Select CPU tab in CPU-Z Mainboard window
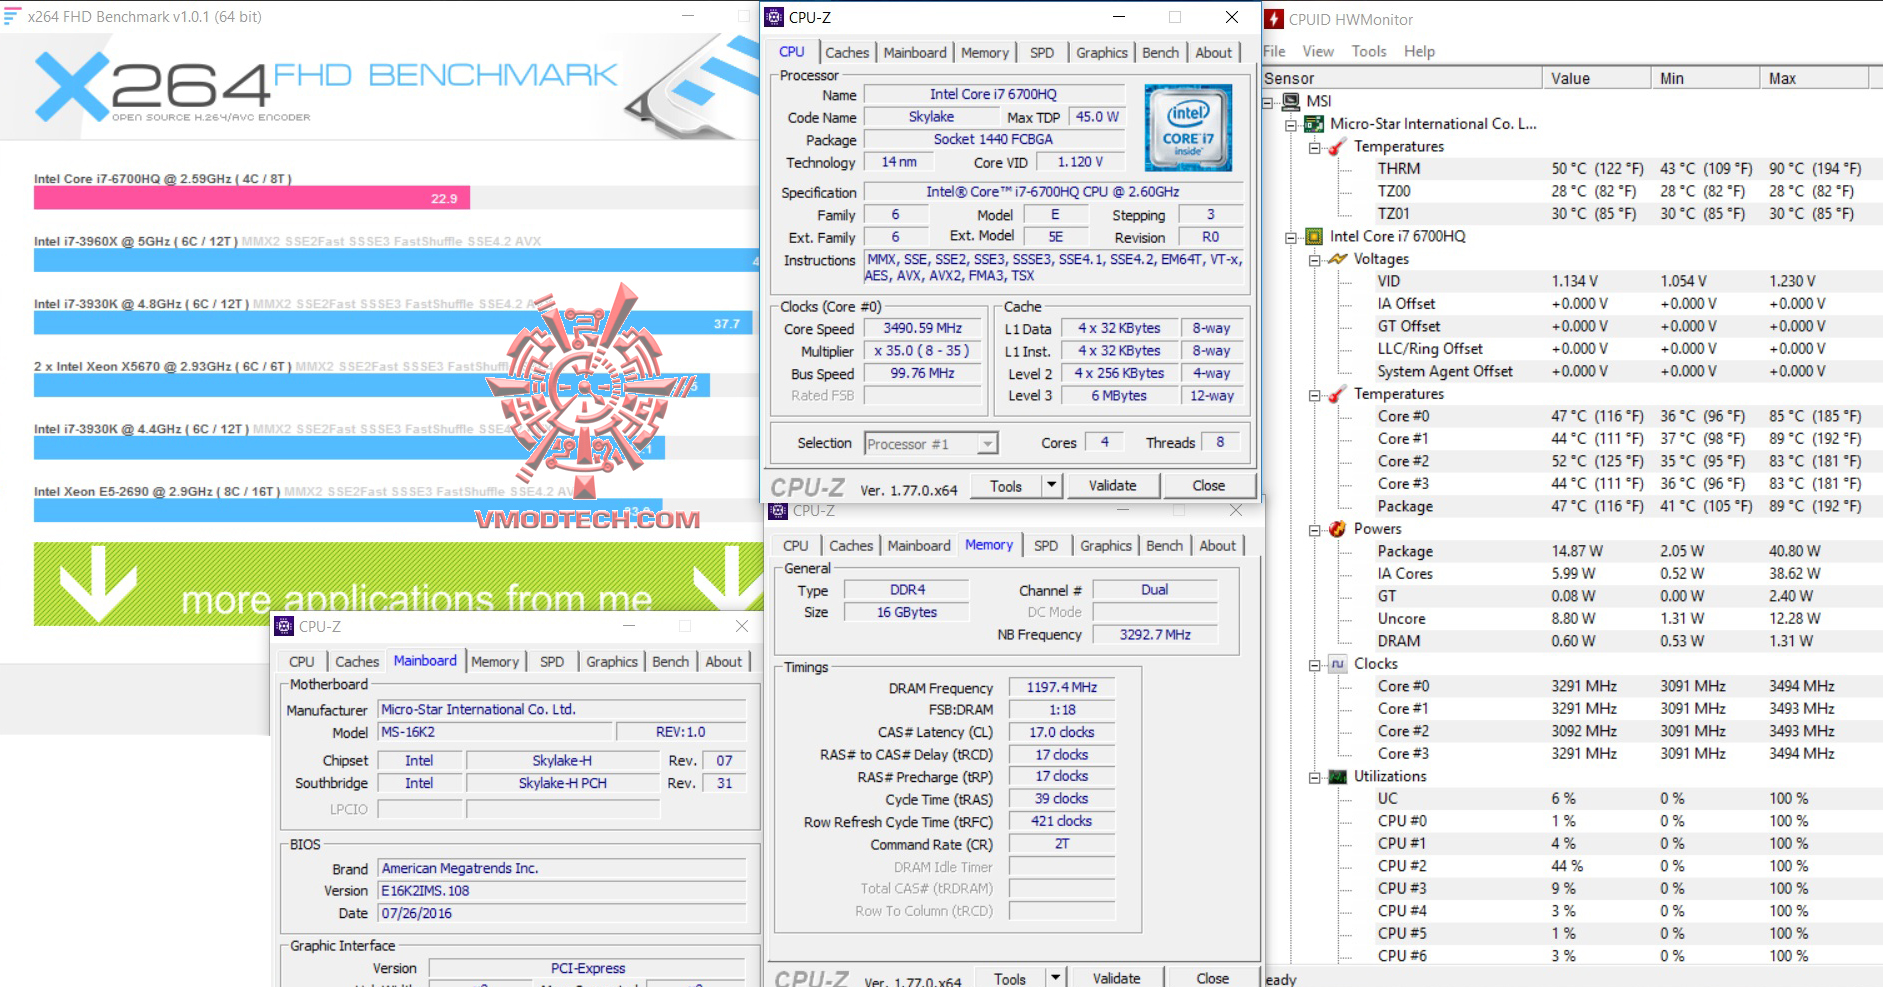1883x987 pixels. (x=302, y=662)
